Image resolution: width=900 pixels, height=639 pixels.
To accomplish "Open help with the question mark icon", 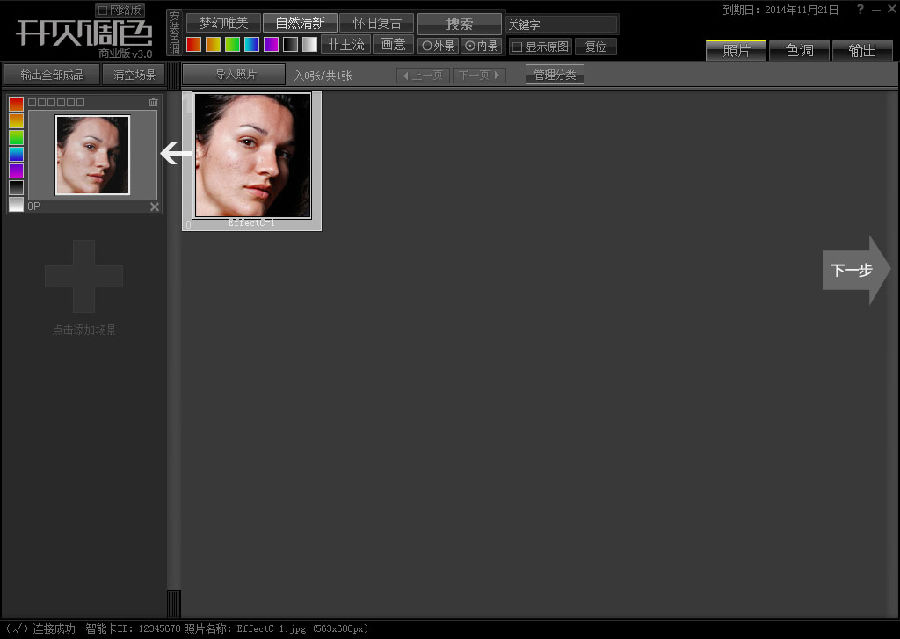I will 860,9.
